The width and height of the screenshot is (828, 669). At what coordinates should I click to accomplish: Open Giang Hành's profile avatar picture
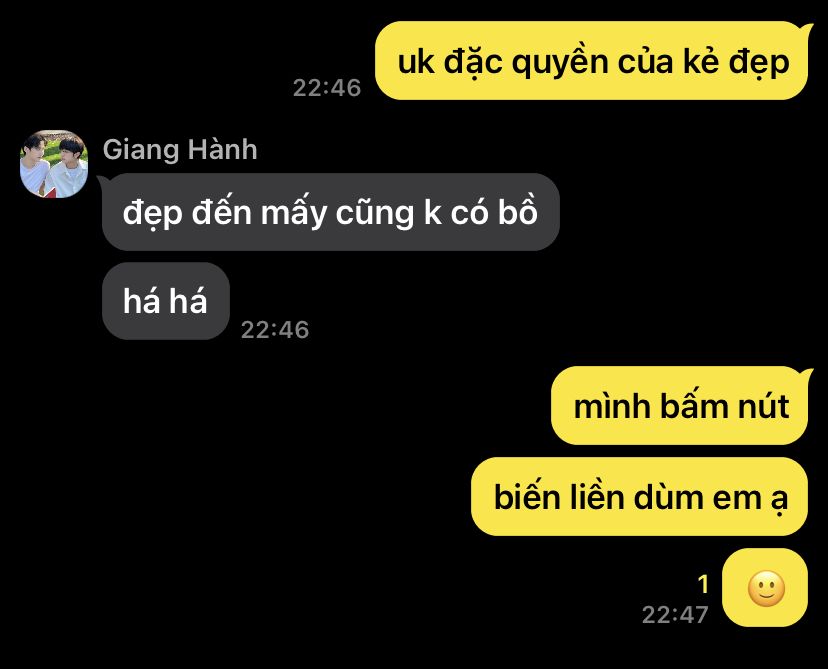click(54, 164)
